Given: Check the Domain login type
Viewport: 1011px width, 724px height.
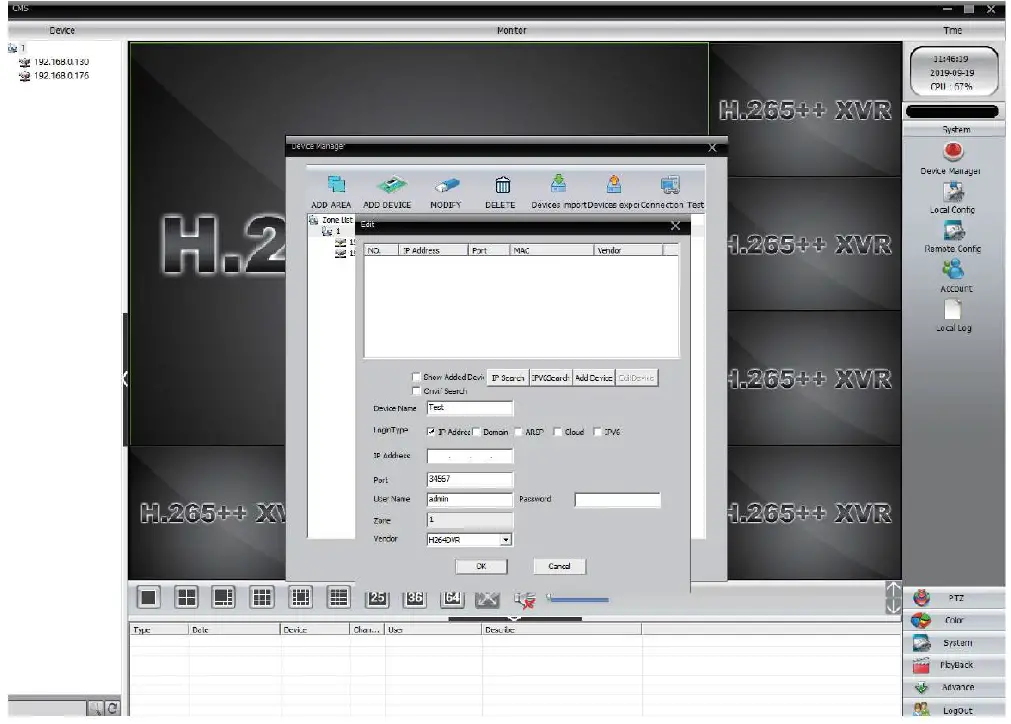Looking at the screenshot, I should point(476,431).
